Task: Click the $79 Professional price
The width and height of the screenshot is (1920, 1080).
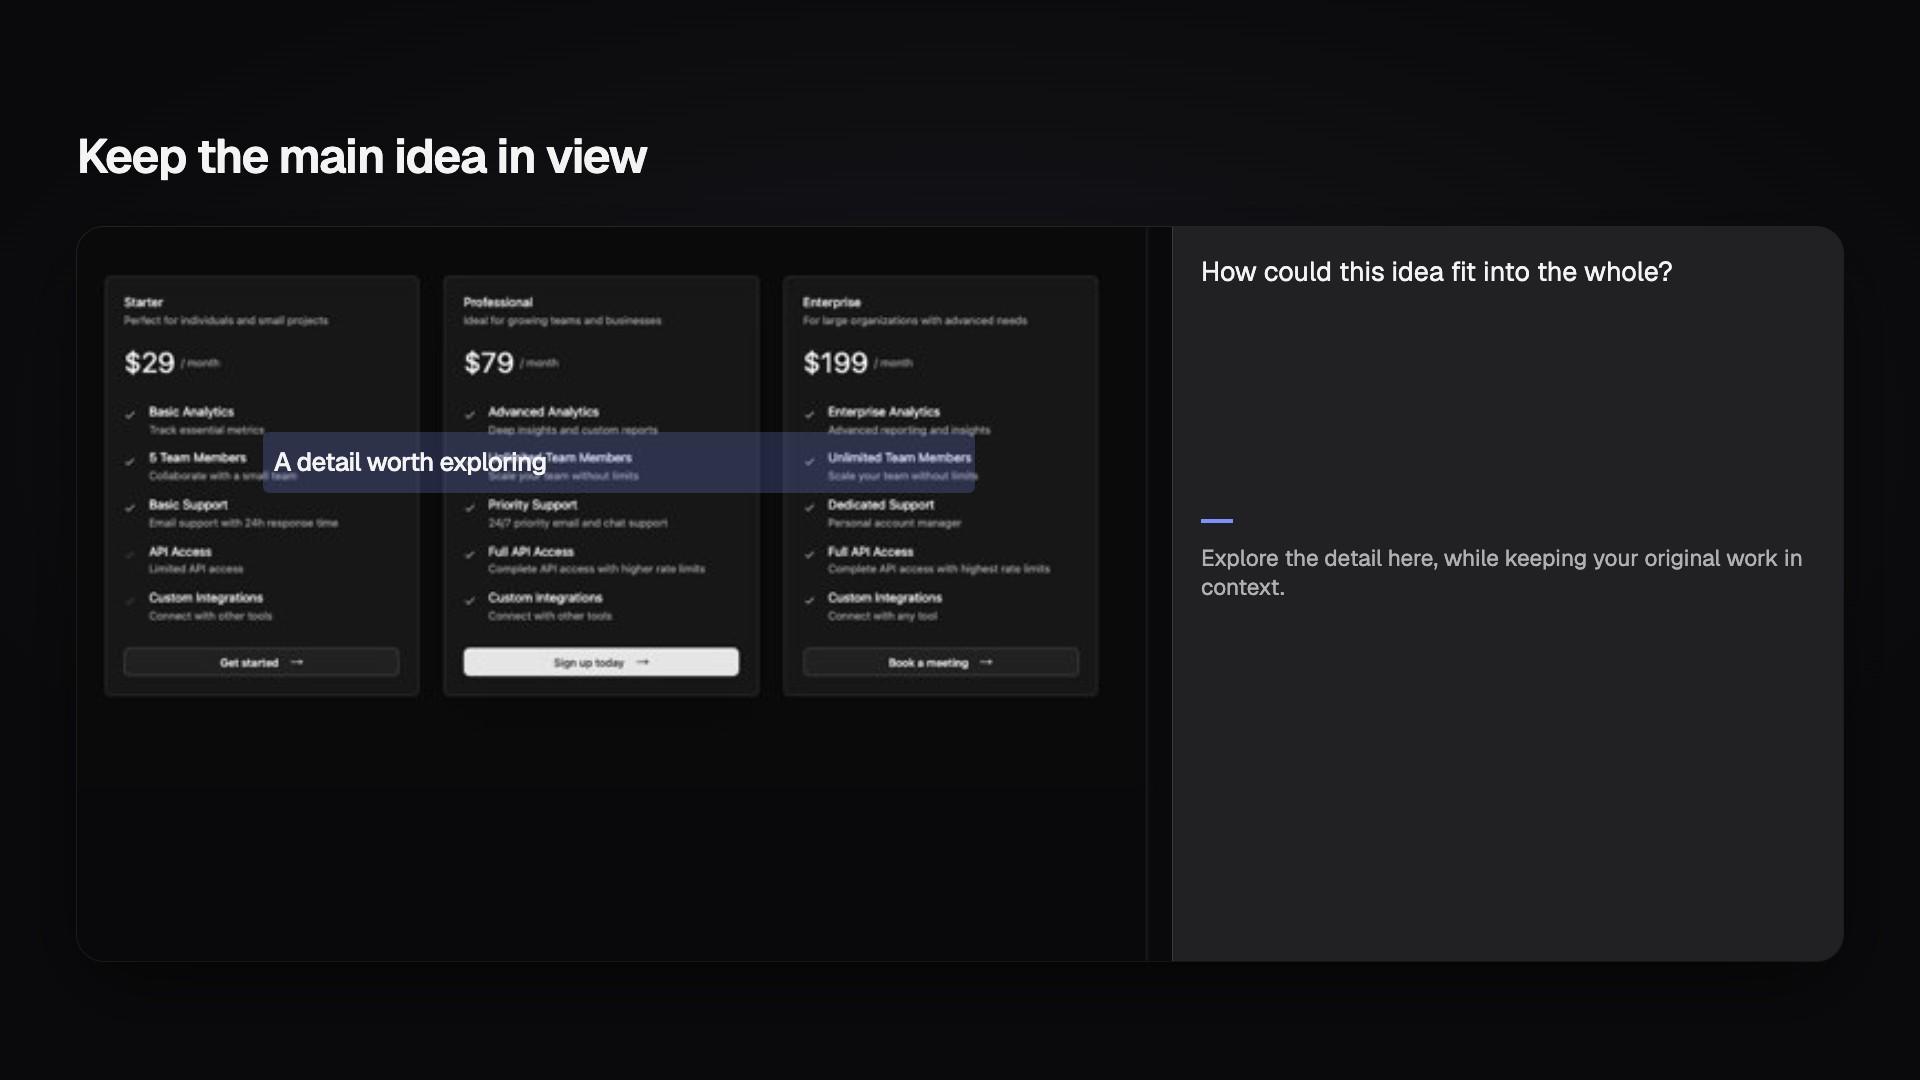Action: (488, 362)
